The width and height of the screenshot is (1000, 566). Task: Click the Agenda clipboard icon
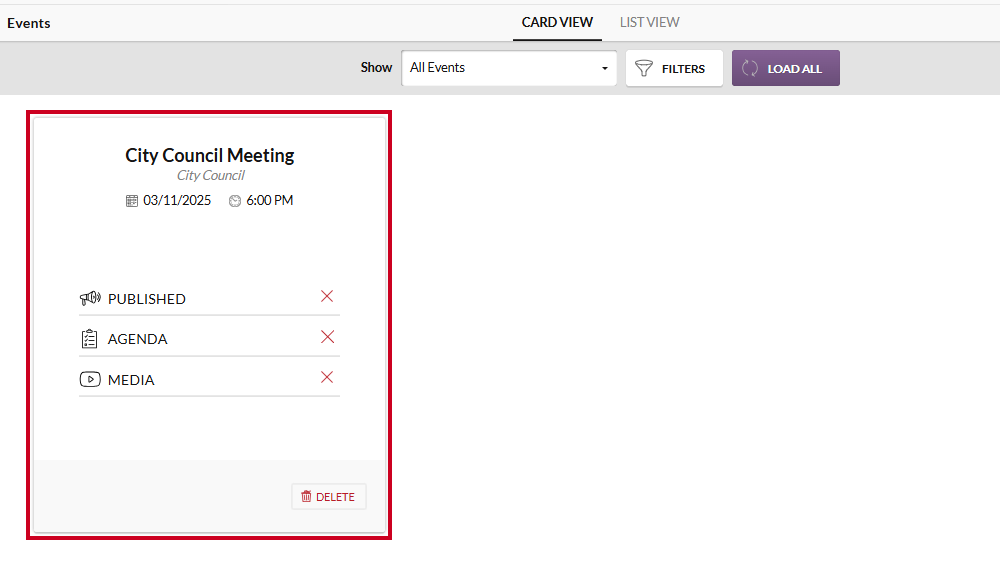(x=89, y=339)
